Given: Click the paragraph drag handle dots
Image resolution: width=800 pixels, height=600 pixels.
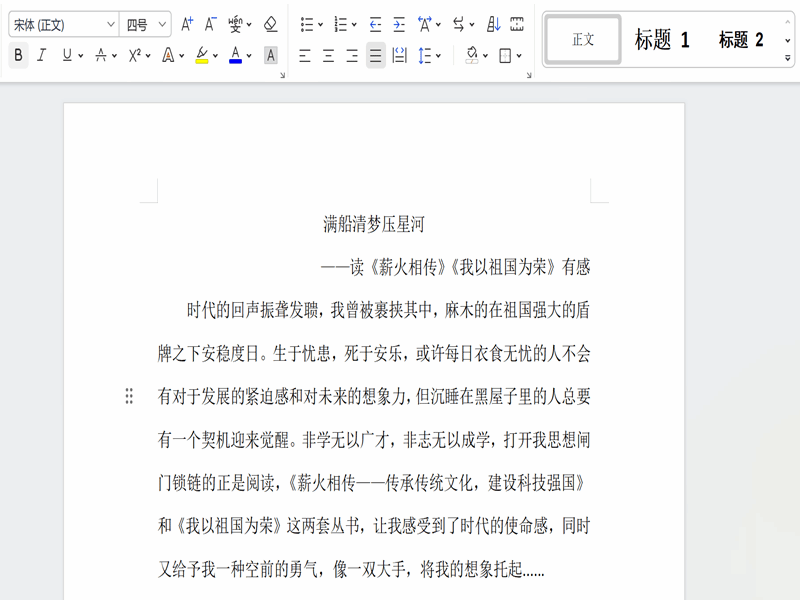Looking at the screenshot, I should click(x=129, y=396).
